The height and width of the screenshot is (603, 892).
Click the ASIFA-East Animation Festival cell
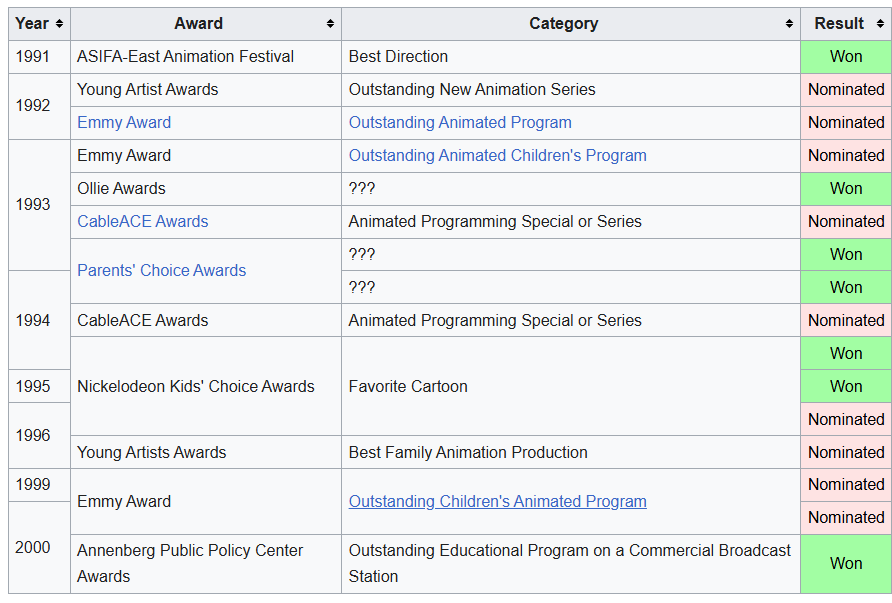[206, 57]
